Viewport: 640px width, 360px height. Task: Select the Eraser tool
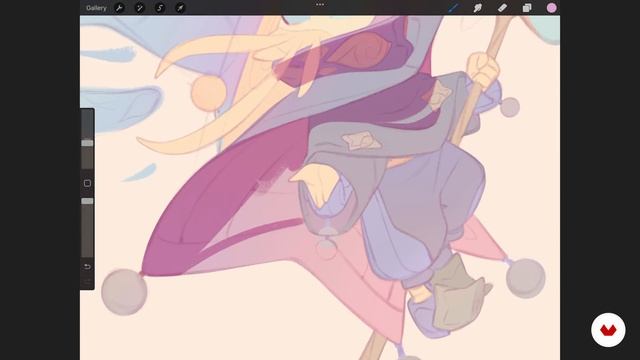(x=502, y=8)
